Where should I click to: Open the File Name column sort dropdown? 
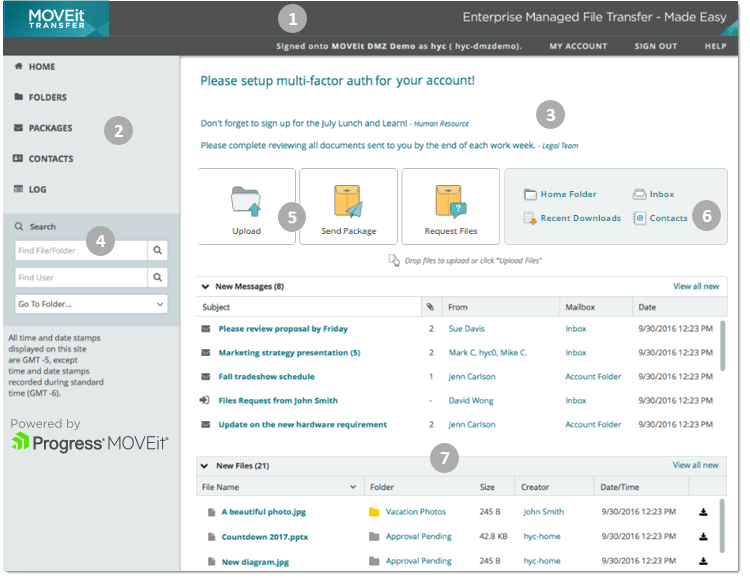pyautogui.click(x=353, y=488)
